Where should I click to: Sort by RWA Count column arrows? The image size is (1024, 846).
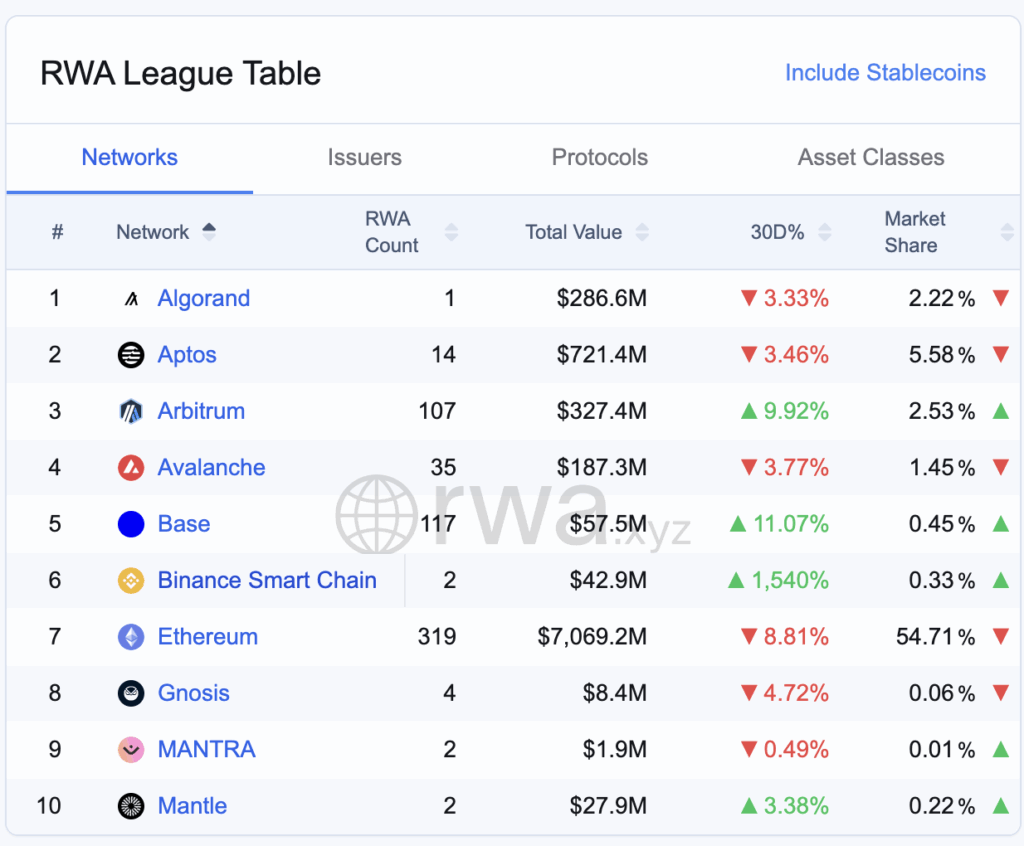coord(451,232)
